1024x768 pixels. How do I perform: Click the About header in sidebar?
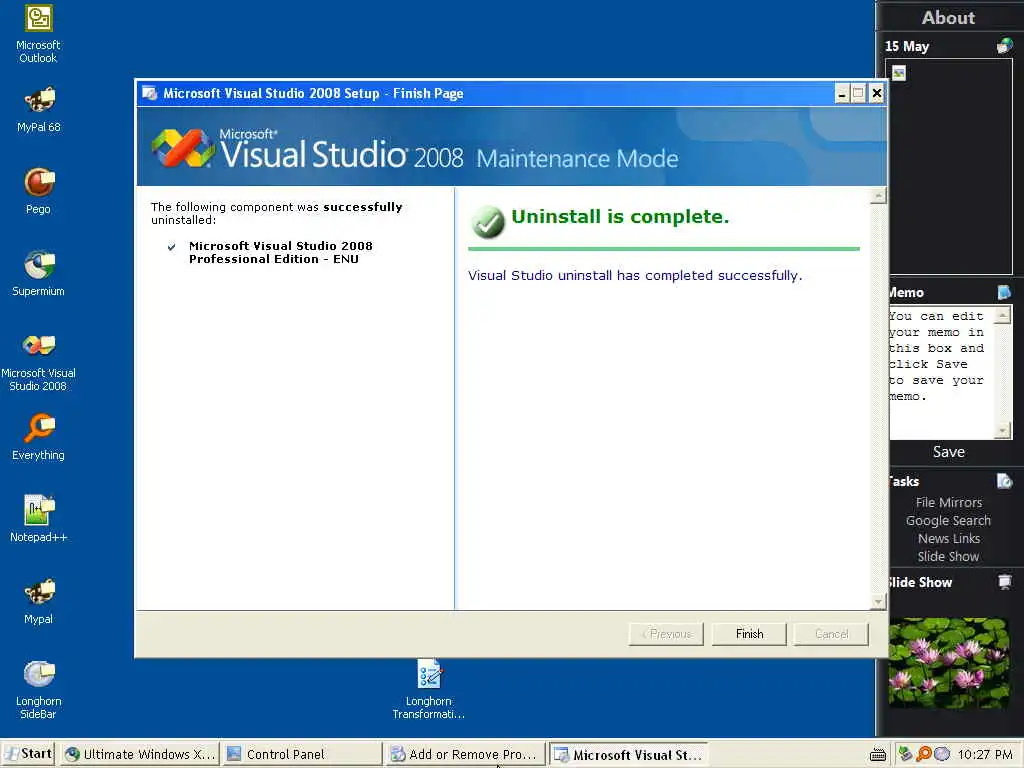pos(948,18)
